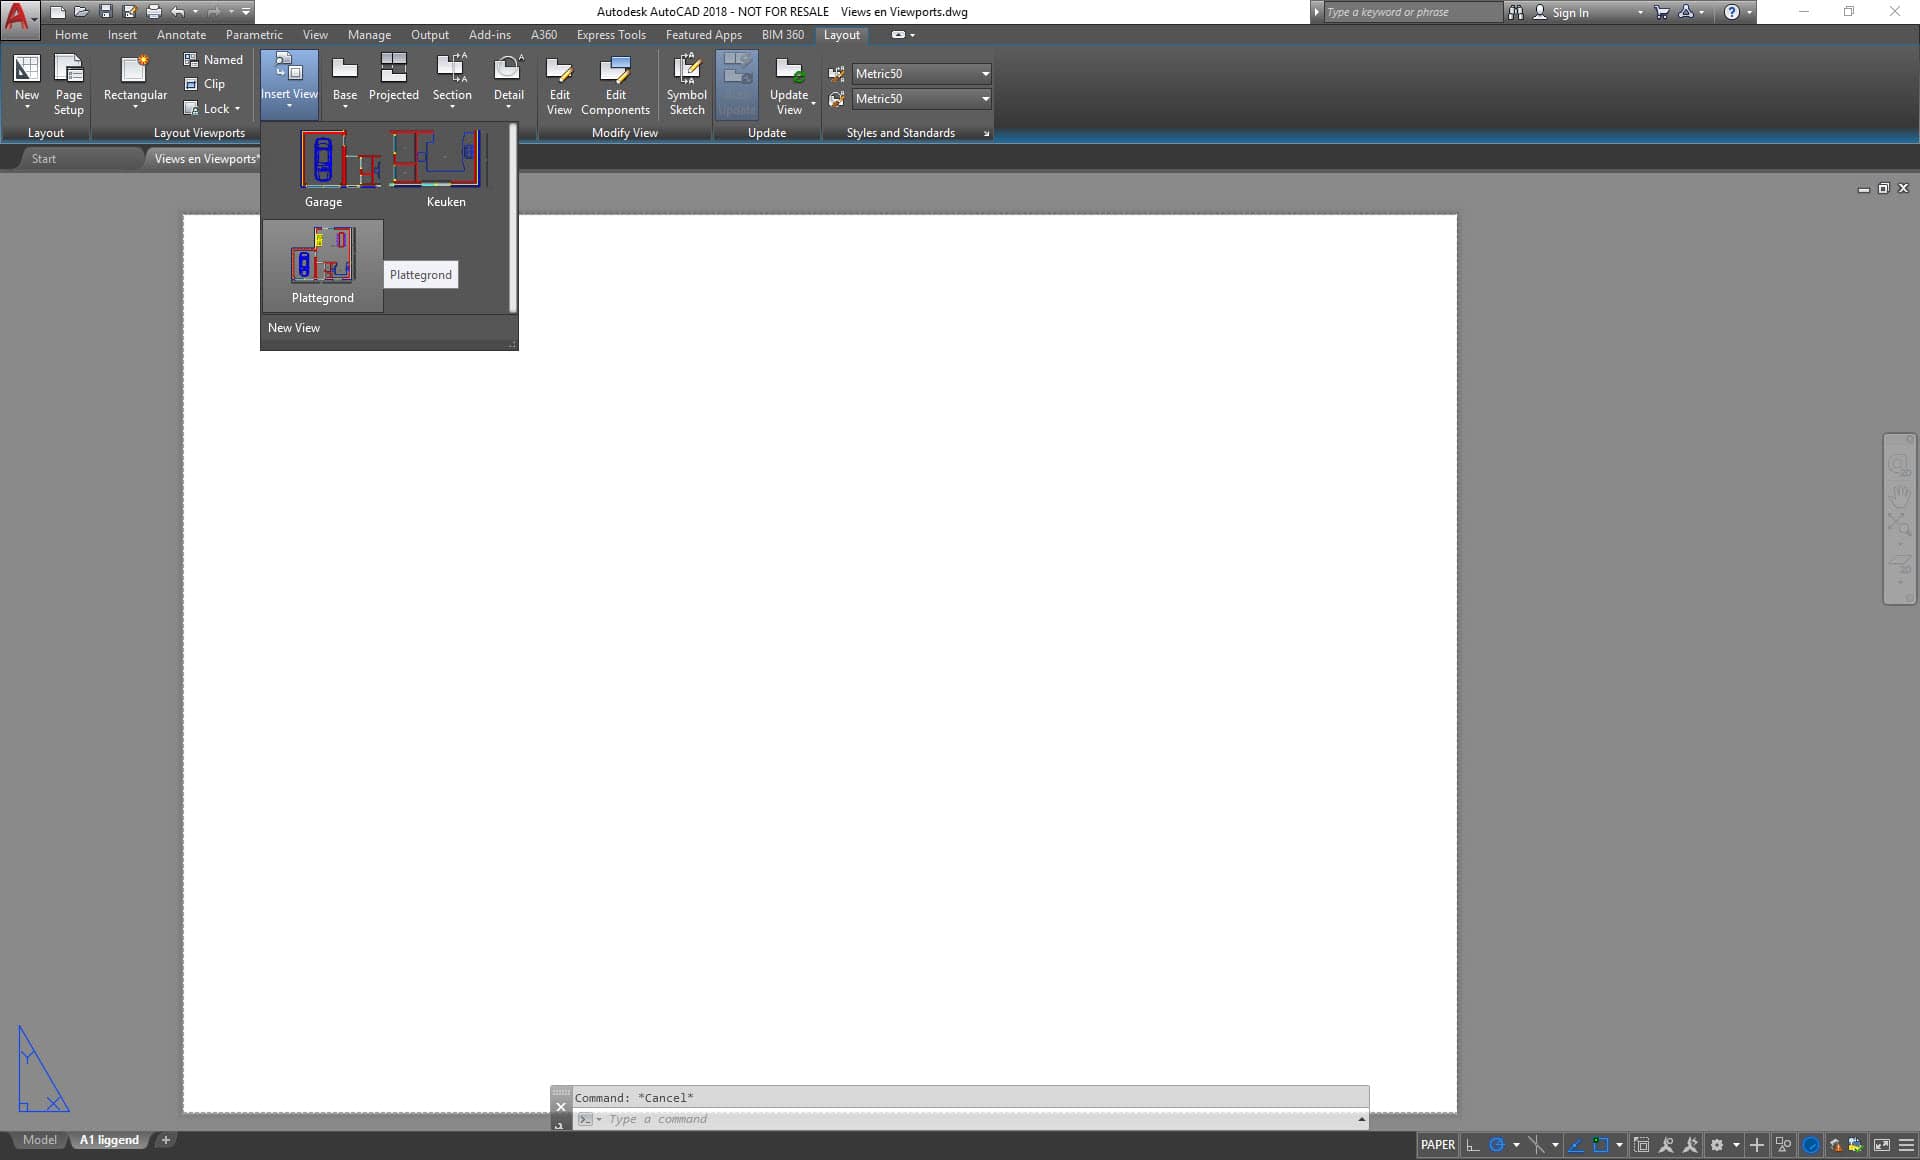Open the Express Tools ribbon tab
Viewport: 1920px width, 1160px height.
pos(611,35)
